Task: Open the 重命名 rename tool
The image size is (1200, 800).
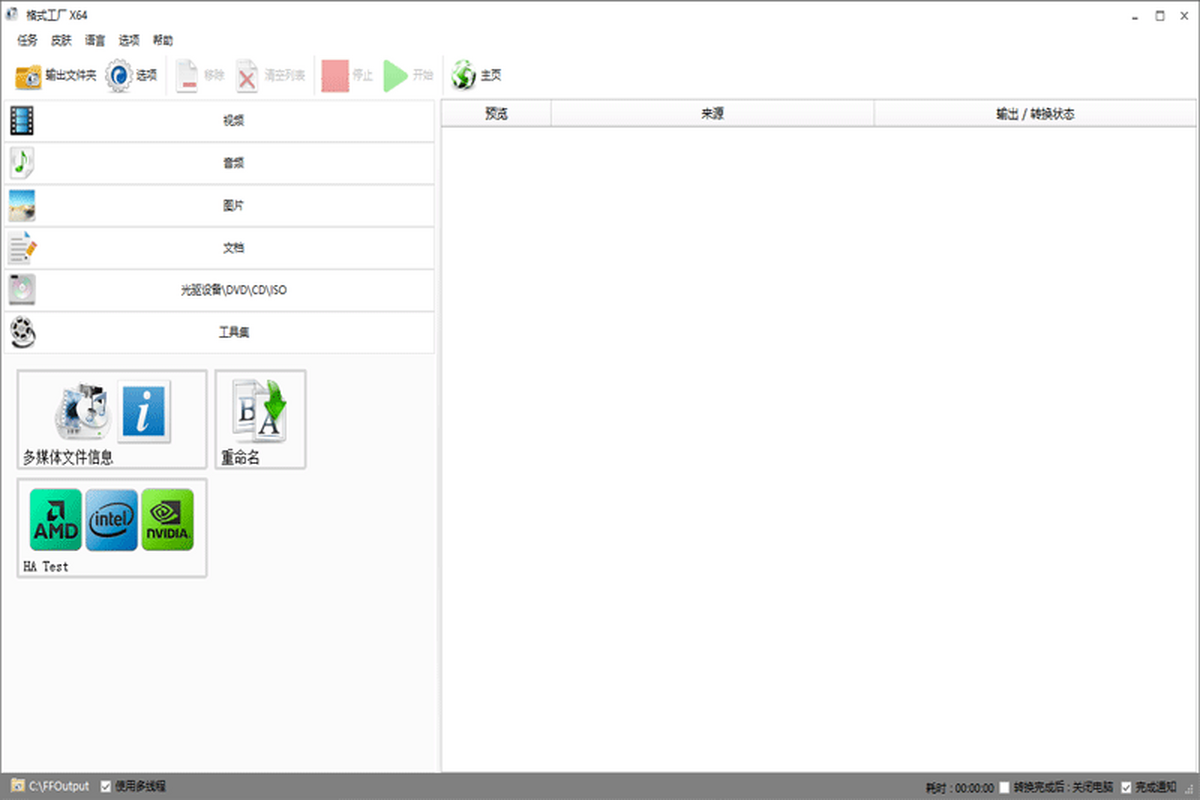Action: pyautogui.click(x=261, y=420)
